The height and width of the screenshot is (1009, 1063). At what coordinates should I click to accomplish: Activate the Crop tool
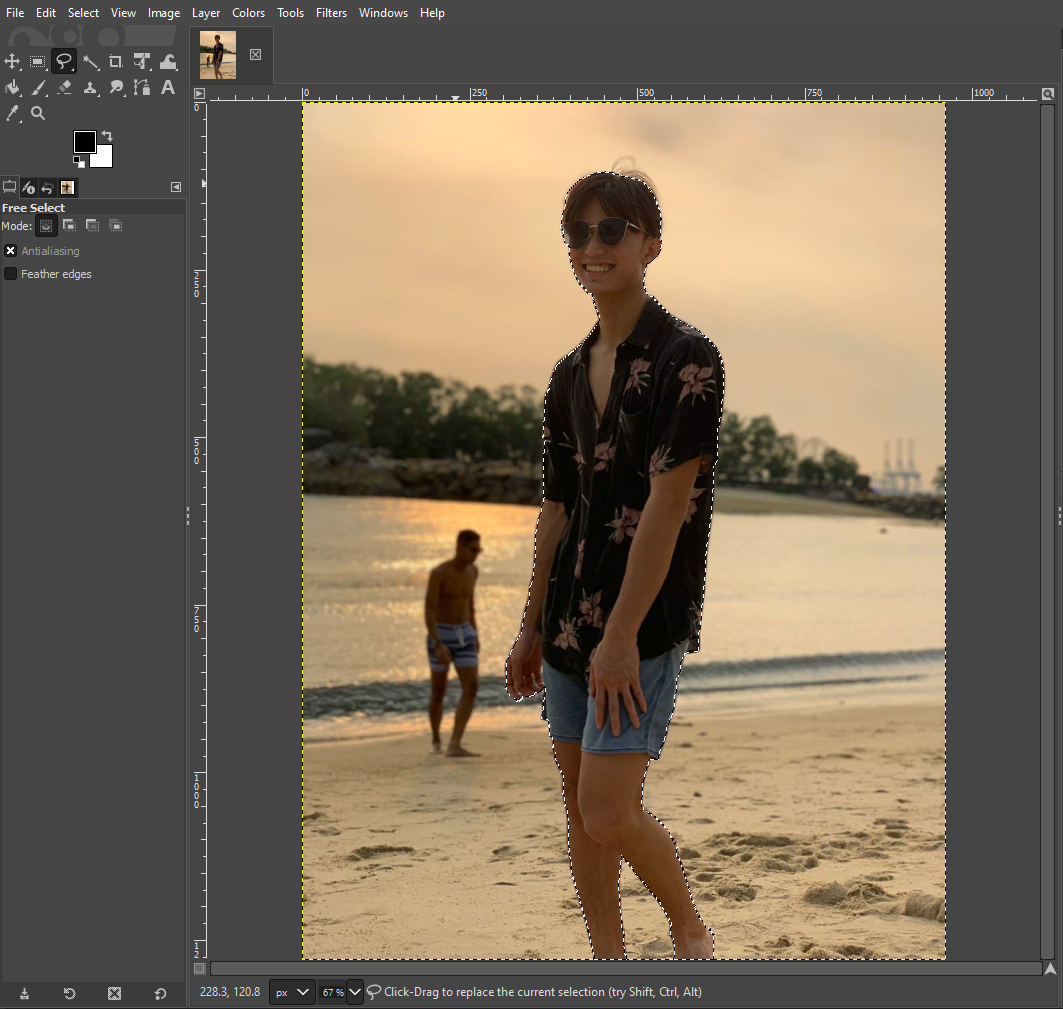tap(116, 62)
